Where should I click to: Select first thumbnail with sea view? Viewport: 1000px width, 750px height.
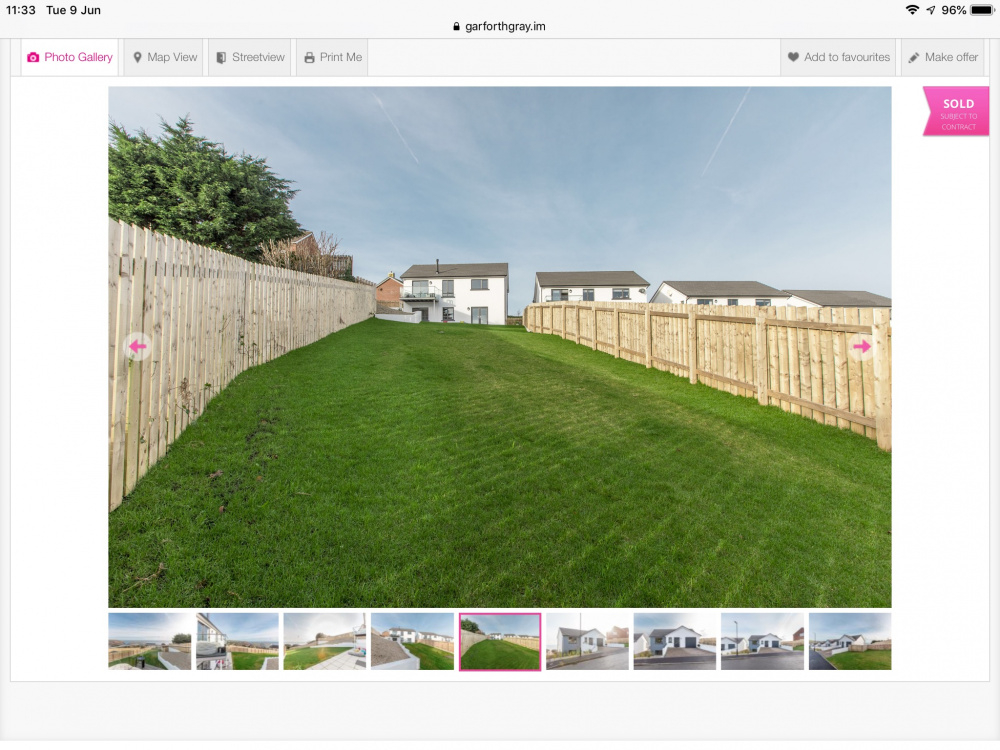point(150,642)
